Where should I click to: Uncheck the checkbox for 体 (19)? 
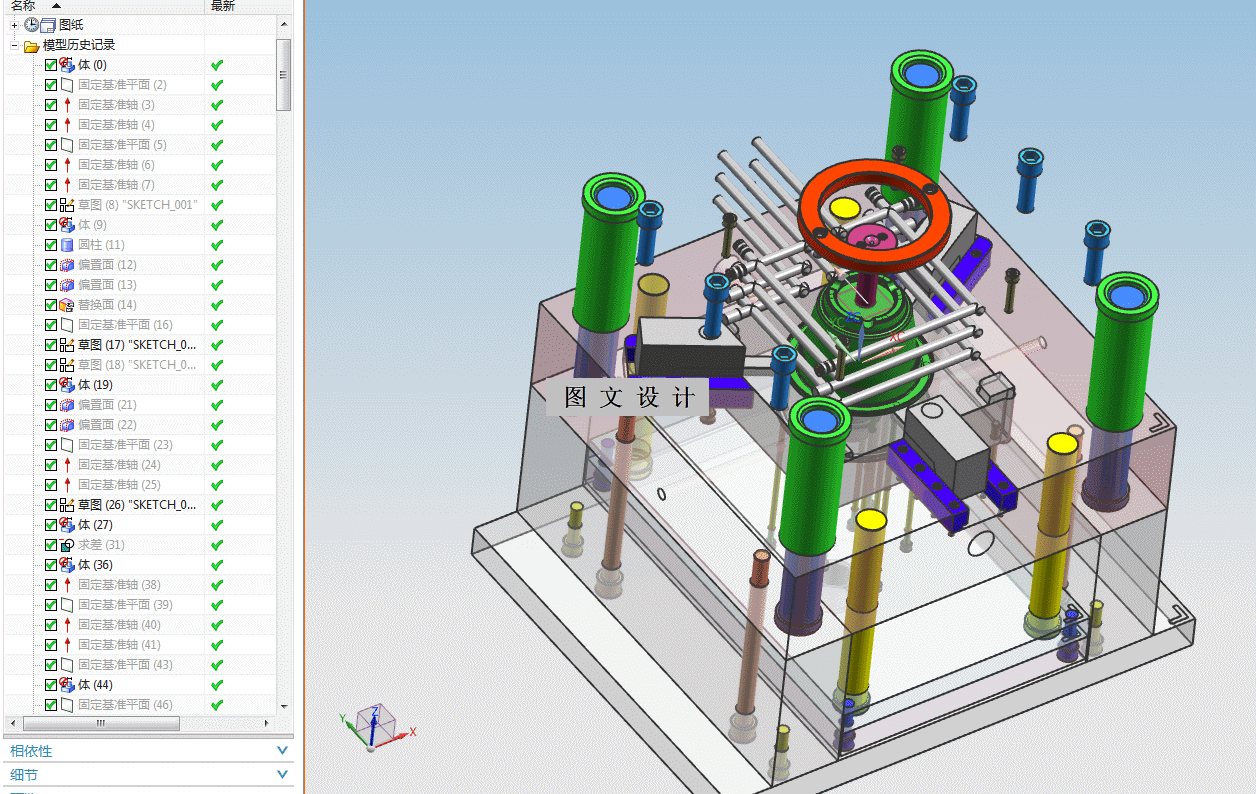pos(51,385)
